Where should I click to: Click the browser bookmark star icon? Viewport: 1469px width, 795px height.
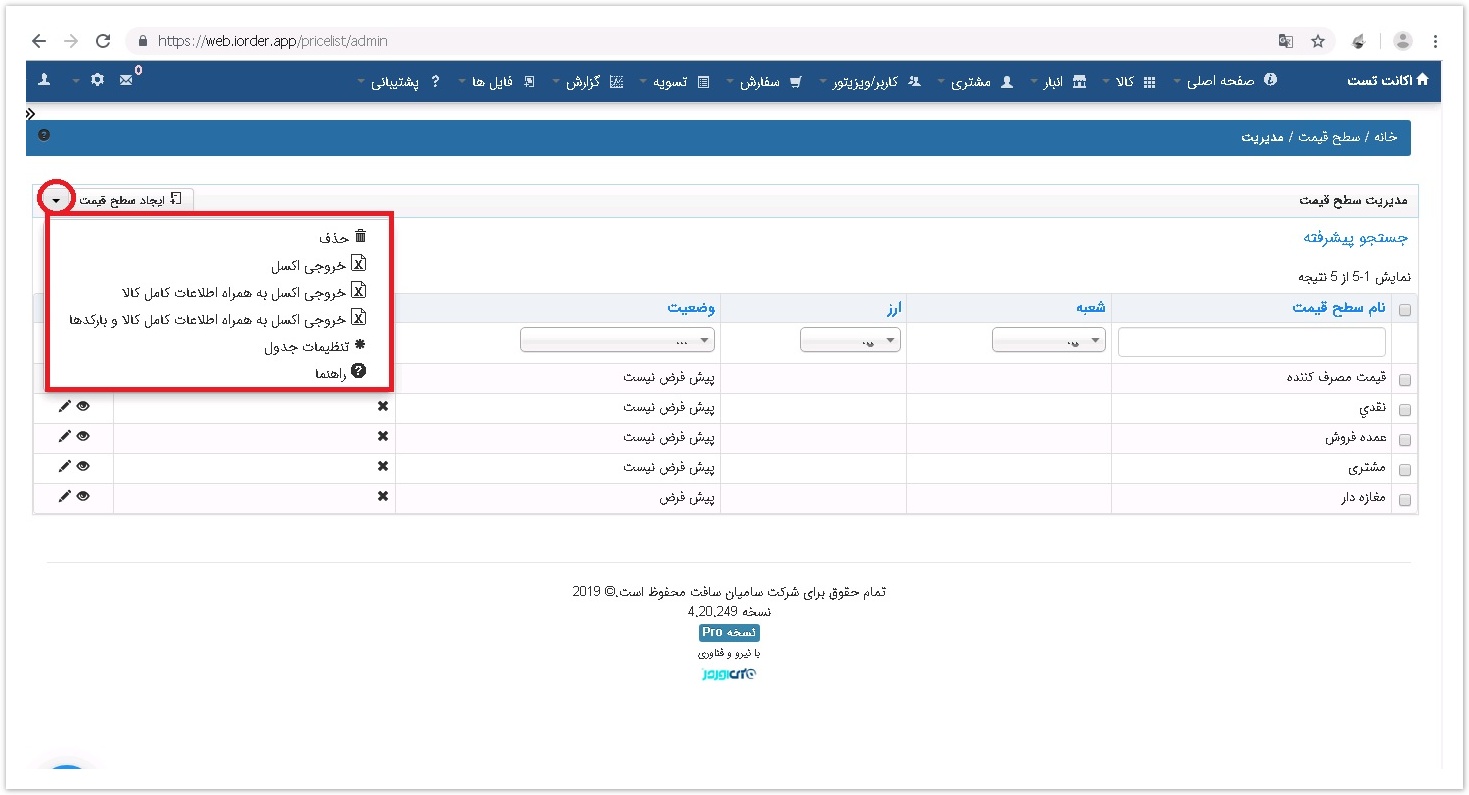click(x=1317, y=41)
